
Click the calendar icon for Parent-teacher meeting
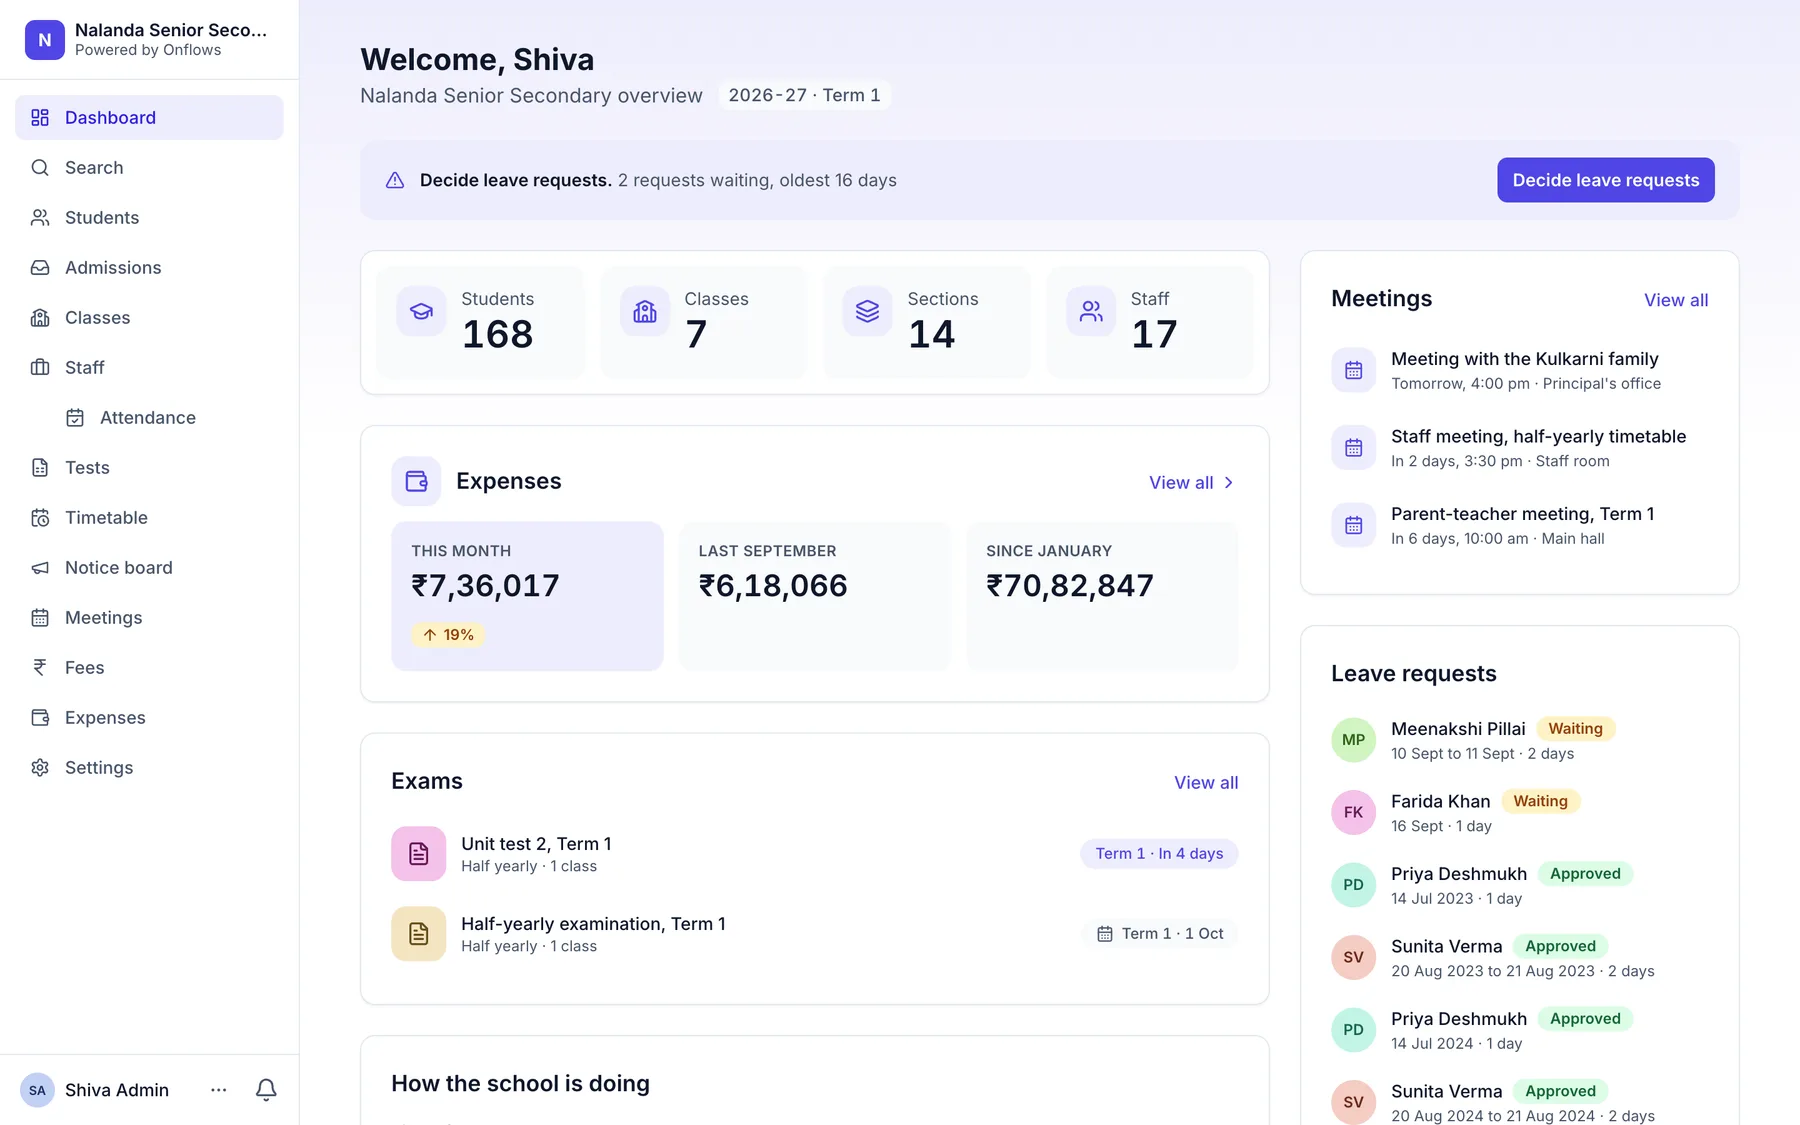[1353, 525]
